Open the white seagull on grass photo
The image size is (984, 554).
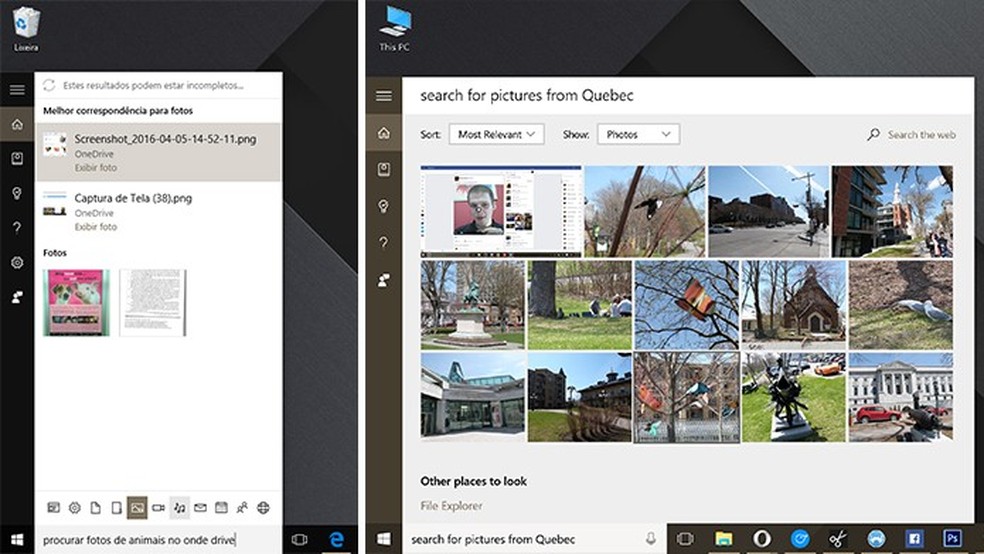pos(901,305)
